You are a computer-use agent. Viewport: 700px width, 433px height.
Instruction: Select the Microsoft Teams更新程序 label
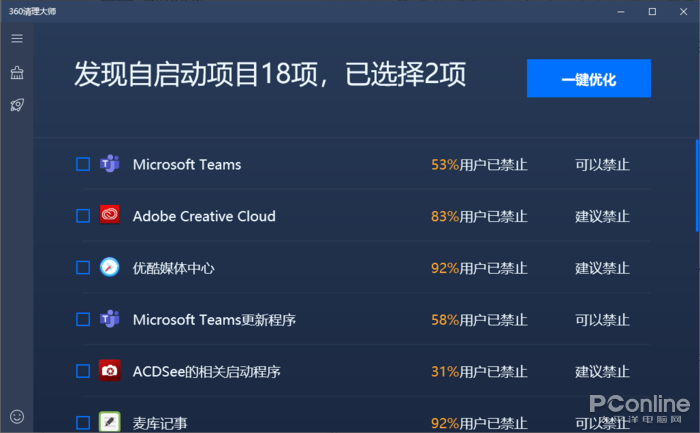click(x=214, y=320)
